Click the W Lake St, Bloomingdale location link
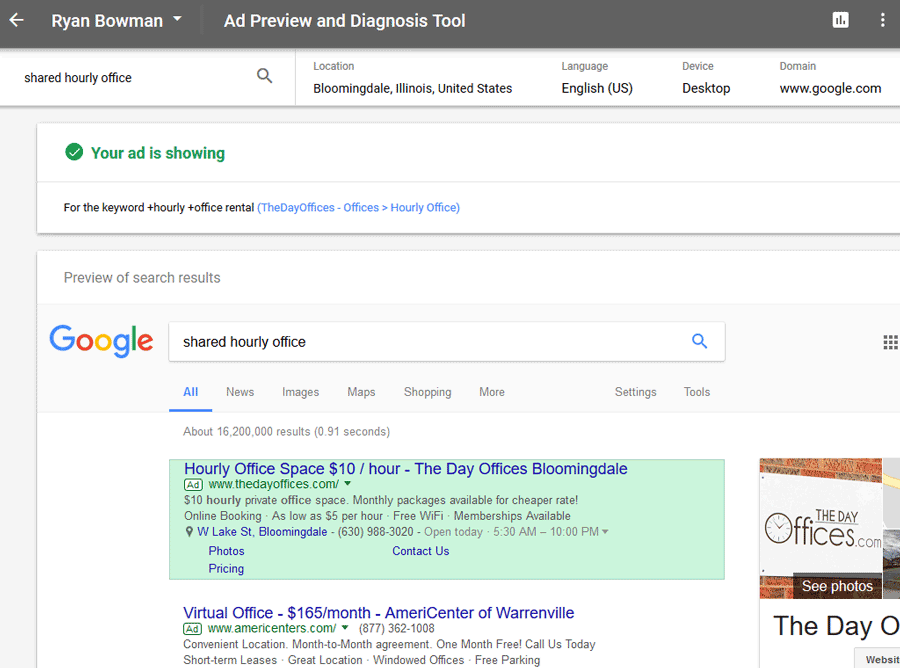This screenshot has width=900, height=668. pos(262,532)
